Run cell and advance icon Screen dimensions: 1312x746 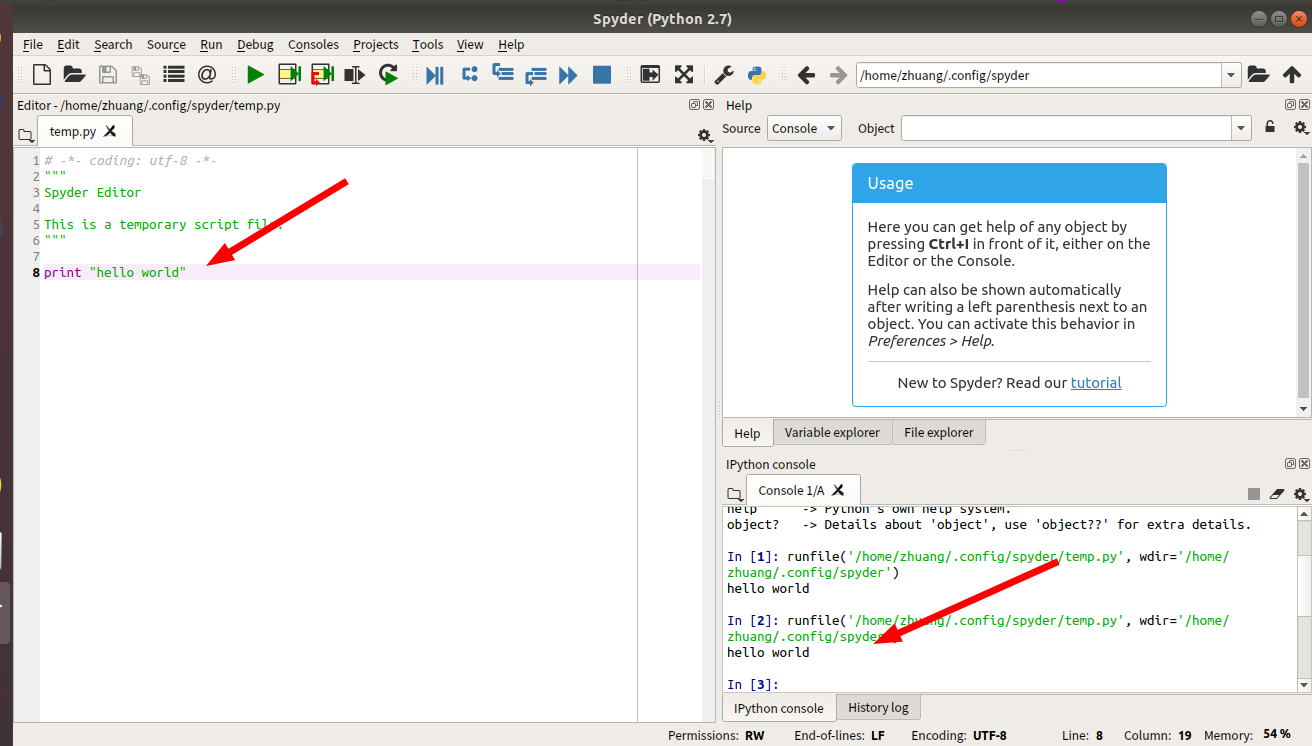[x=322, y=74]
